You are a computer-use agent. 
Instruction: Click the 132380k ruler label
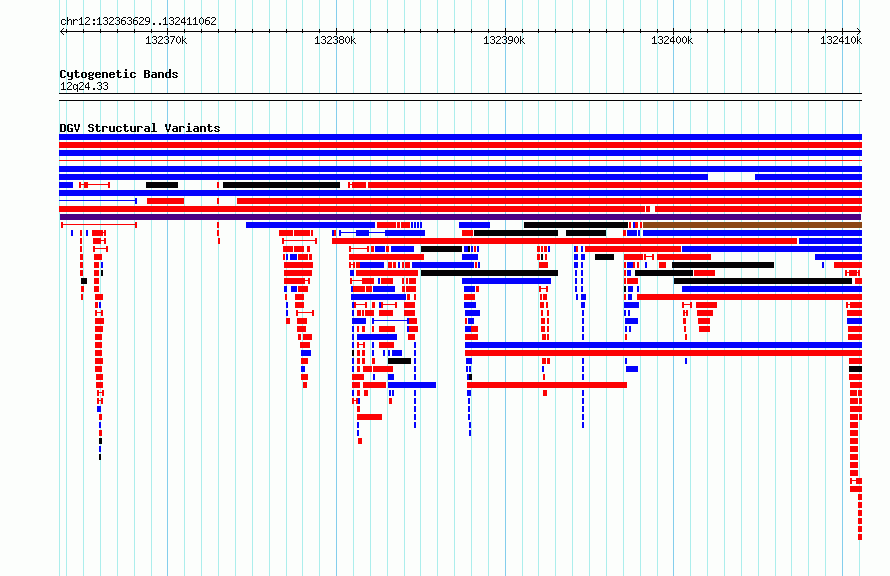(x=335, y=40)
